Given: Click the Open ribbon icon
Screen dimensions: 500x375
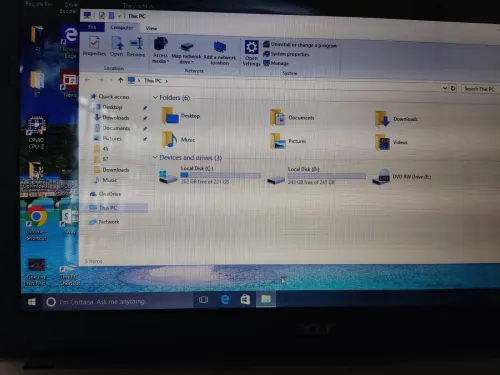Looking at the screenshot, I should [117, 47].
